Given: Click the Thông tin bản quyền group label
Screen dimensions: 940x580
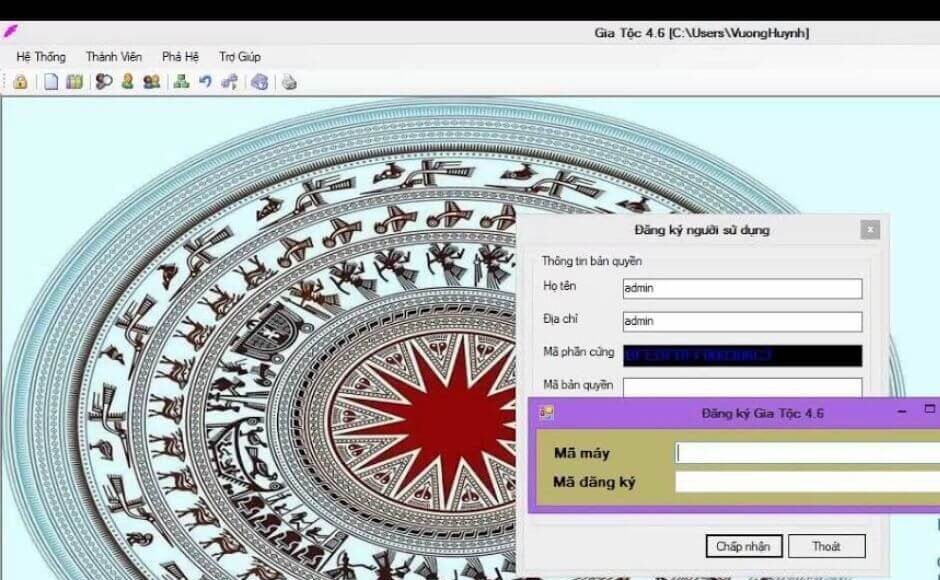Looking at the screenshot, I should [592, 261].
